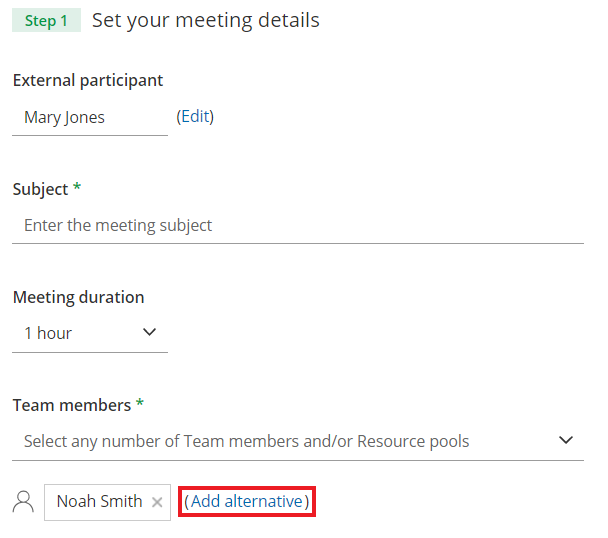The width and height of the screenshot is (608, 538).
Task: Remove Noah Smith from team members
Action: click(157, 502)
